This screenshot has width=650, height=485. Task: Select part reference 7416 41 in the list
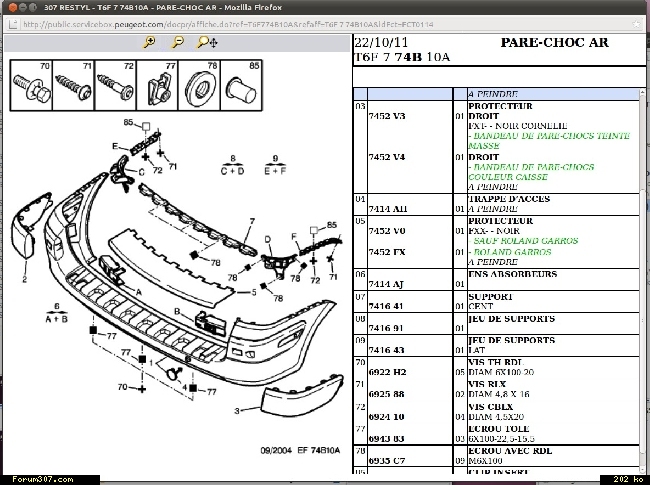coord(387,306)
